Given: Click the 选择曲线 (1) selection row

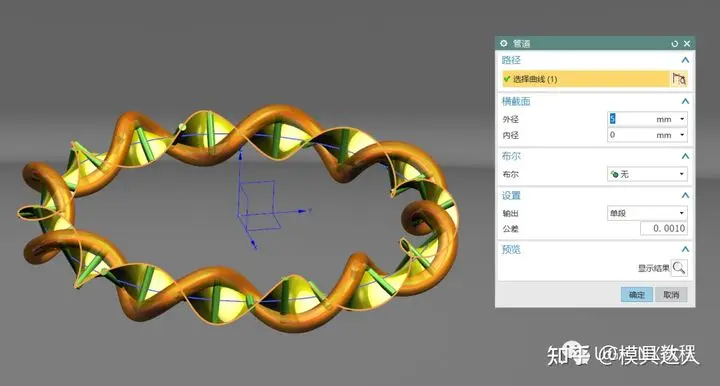Looking at the screenshot, I should [x=586, y=79].
